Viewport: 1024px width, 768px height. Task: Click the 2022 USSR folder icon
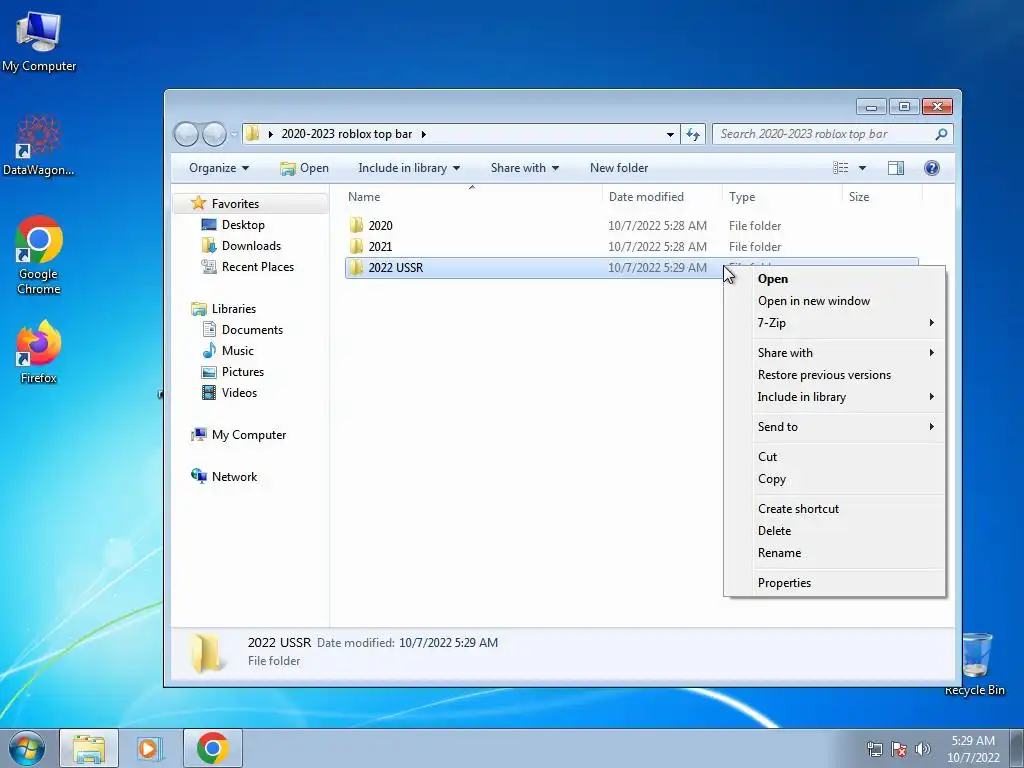(x=356, y=267)
